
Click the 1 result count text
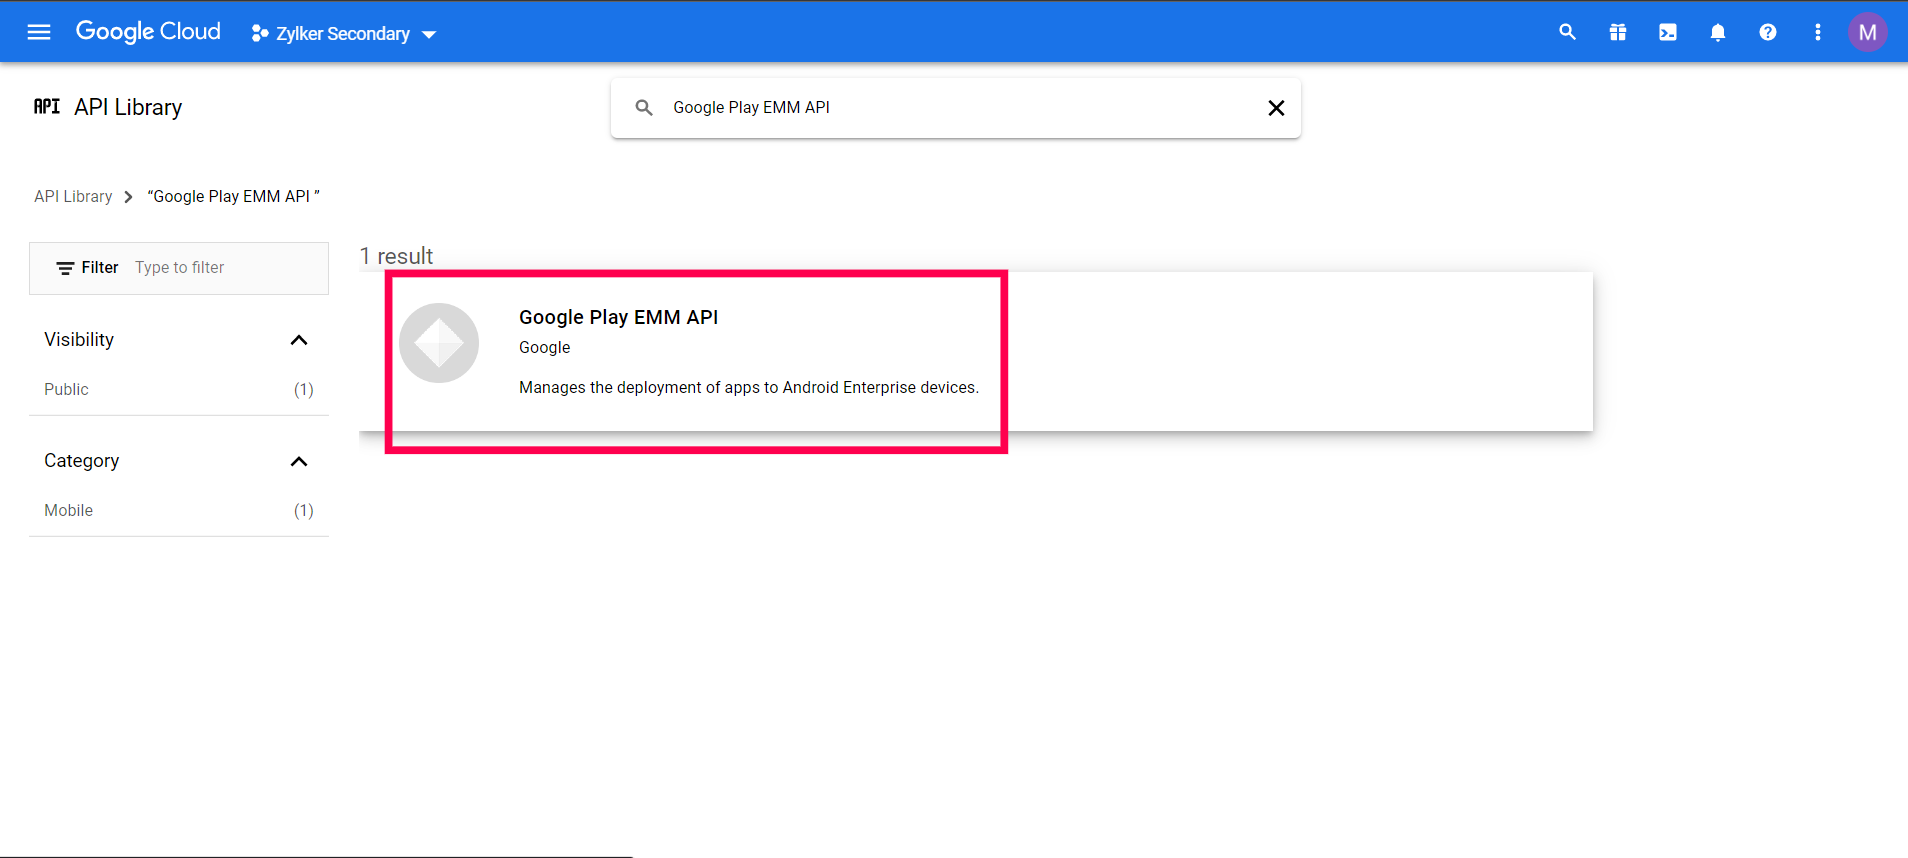coord(396,256)
